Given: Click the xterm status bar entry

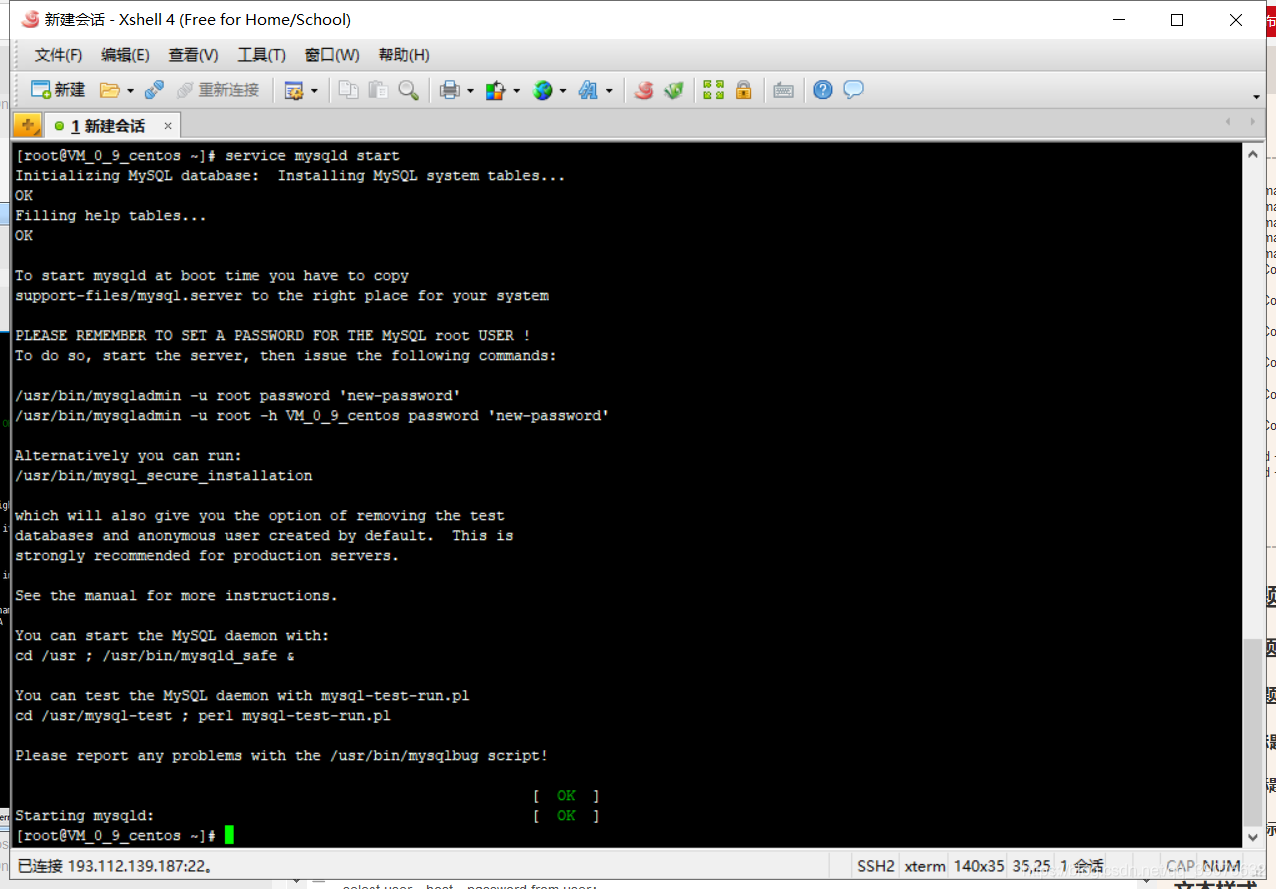Looking at the screenshot, I should pyautogui.click(x=924, y=866).
